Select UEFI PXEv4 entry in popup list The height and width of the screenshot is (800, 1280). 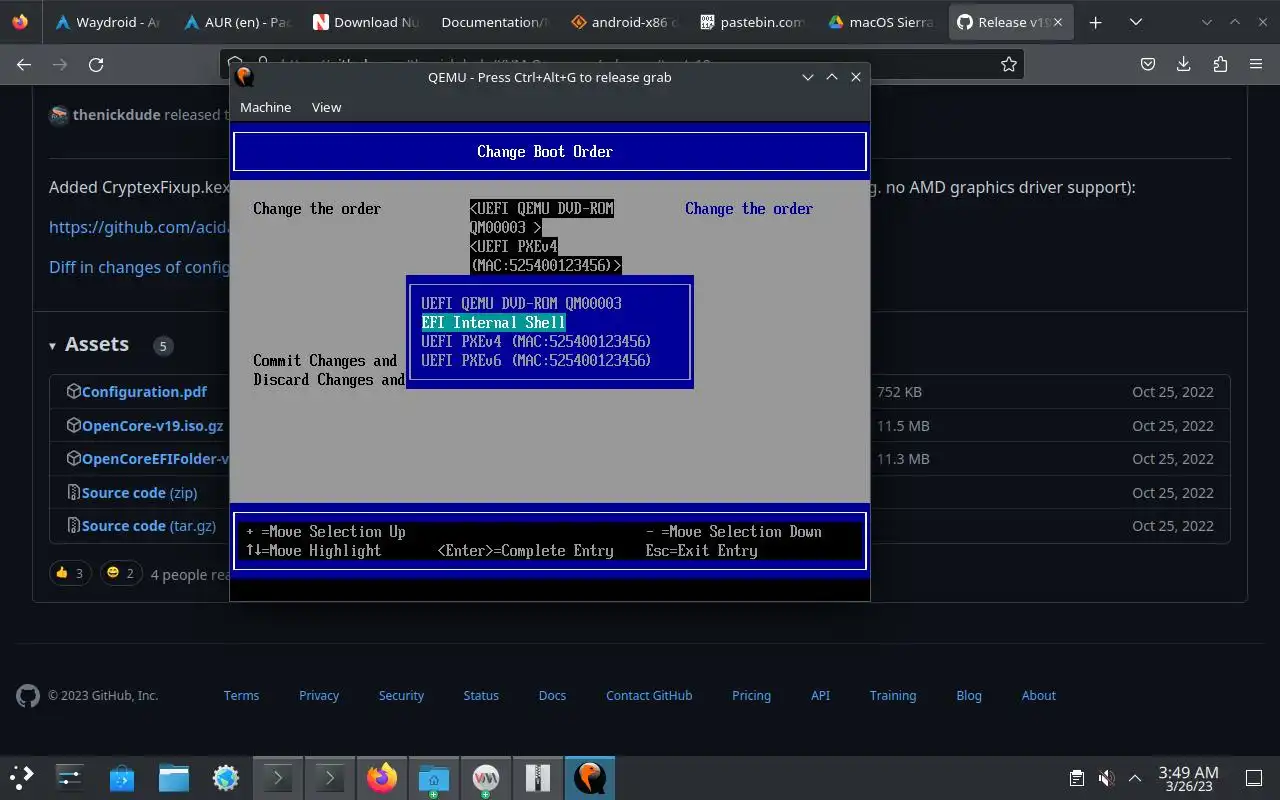click(x=536, y=341)
